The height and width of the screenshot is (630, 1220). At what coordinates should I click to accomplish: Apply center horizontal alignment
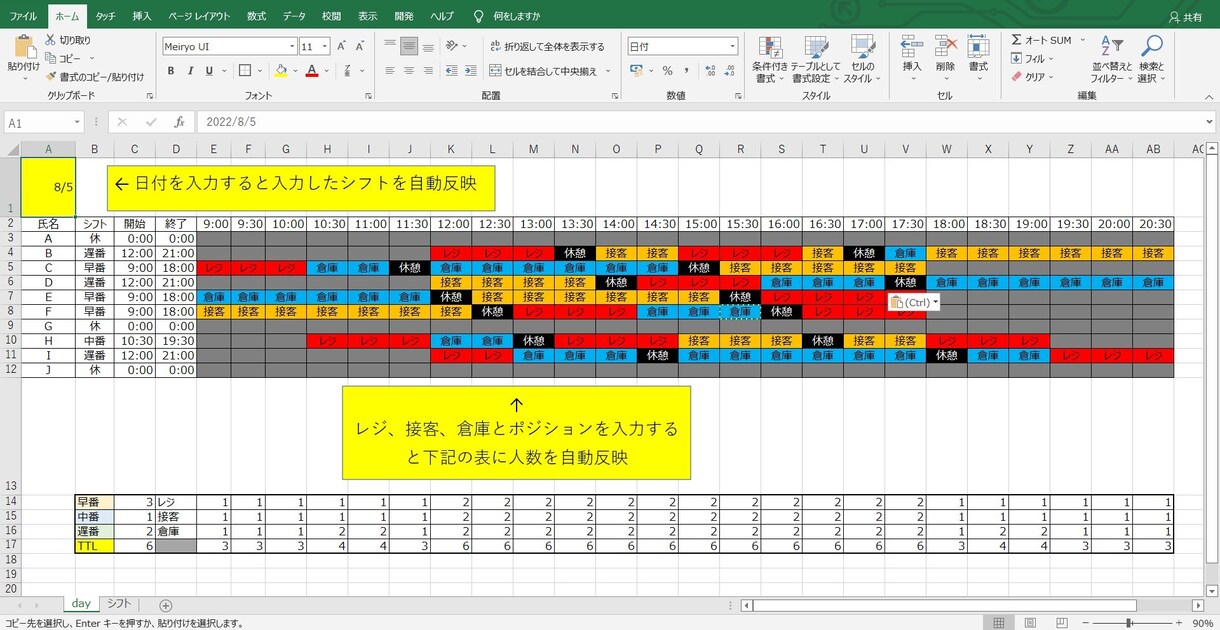click(x=409, y=71)
